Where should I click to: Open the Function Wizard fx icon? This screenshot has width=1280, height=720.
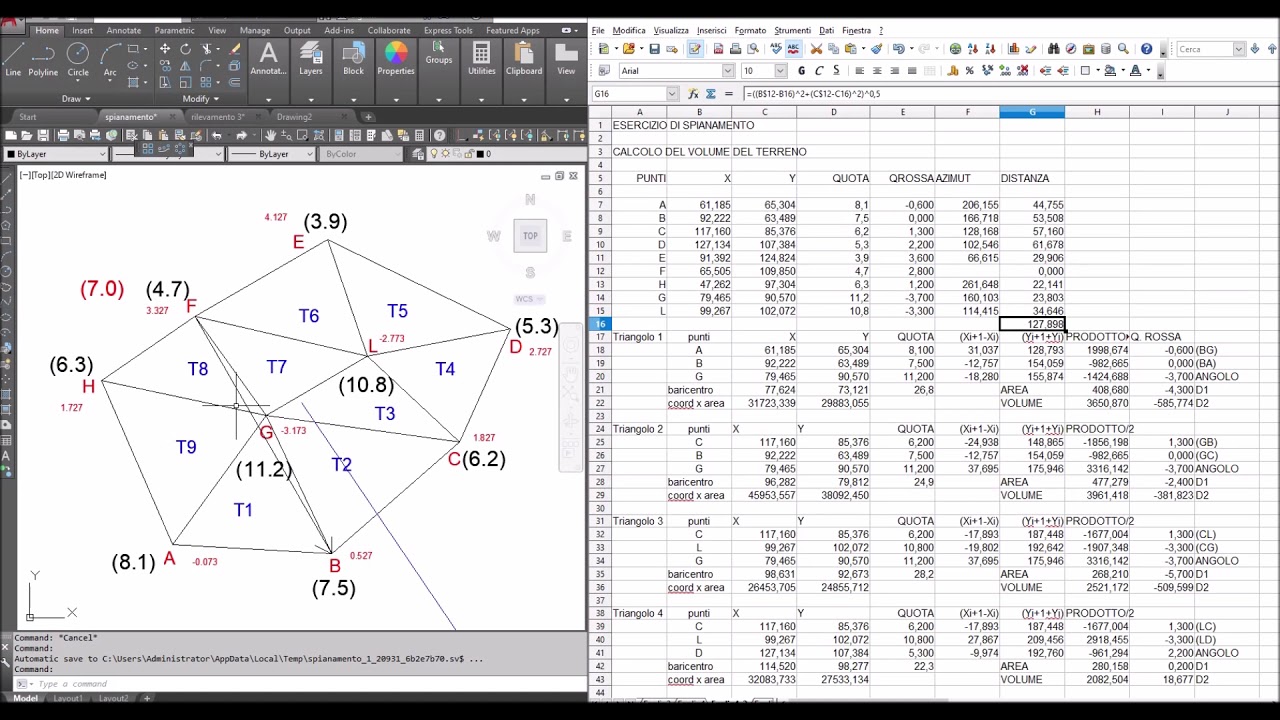coord(694,93)
